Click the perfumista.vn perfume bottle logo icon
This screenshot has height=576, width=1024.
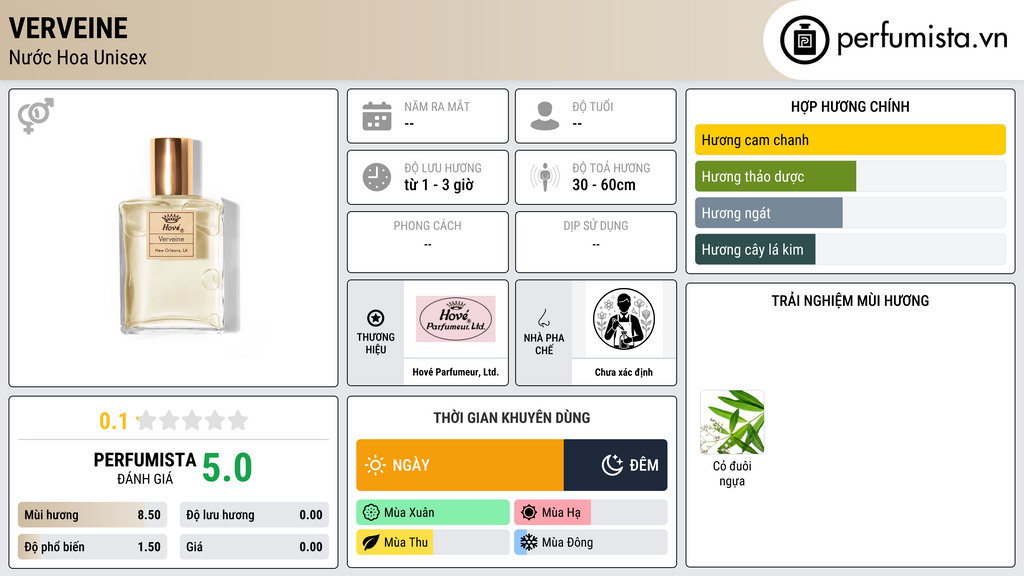click(x=804, y=40)
